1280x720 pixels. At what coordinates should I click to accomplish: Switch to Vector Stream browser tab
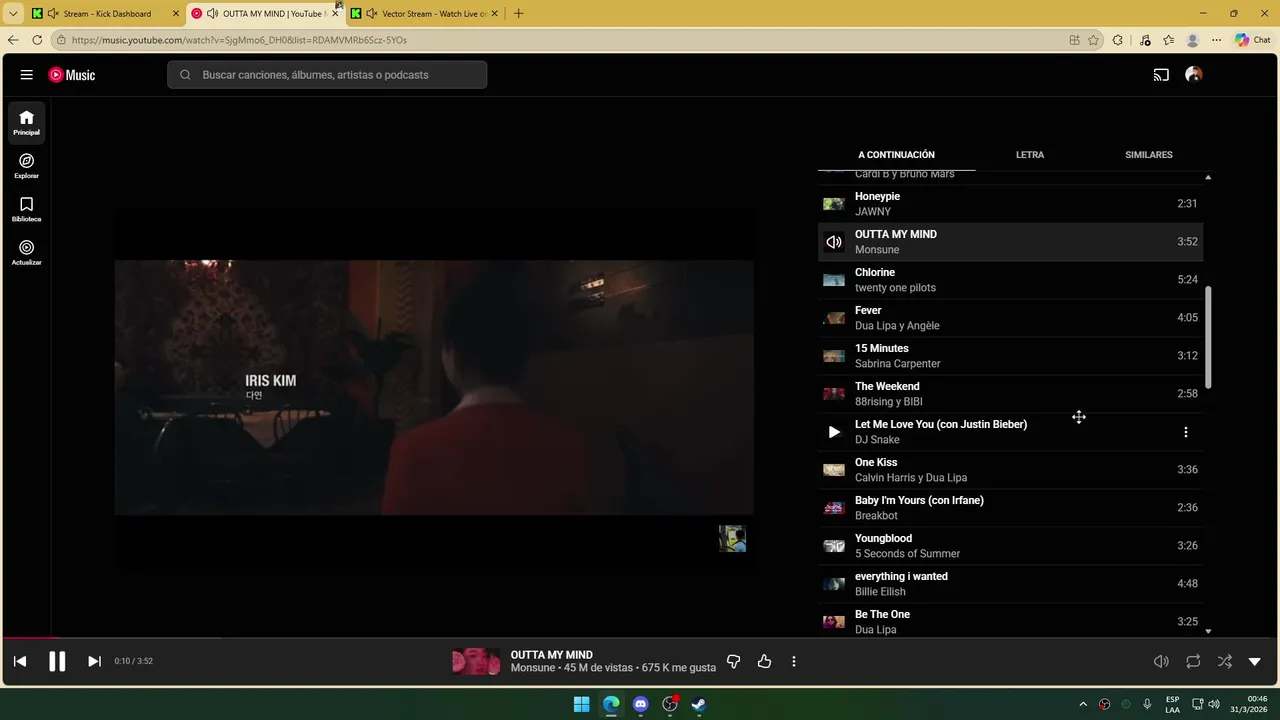point(426,14)
